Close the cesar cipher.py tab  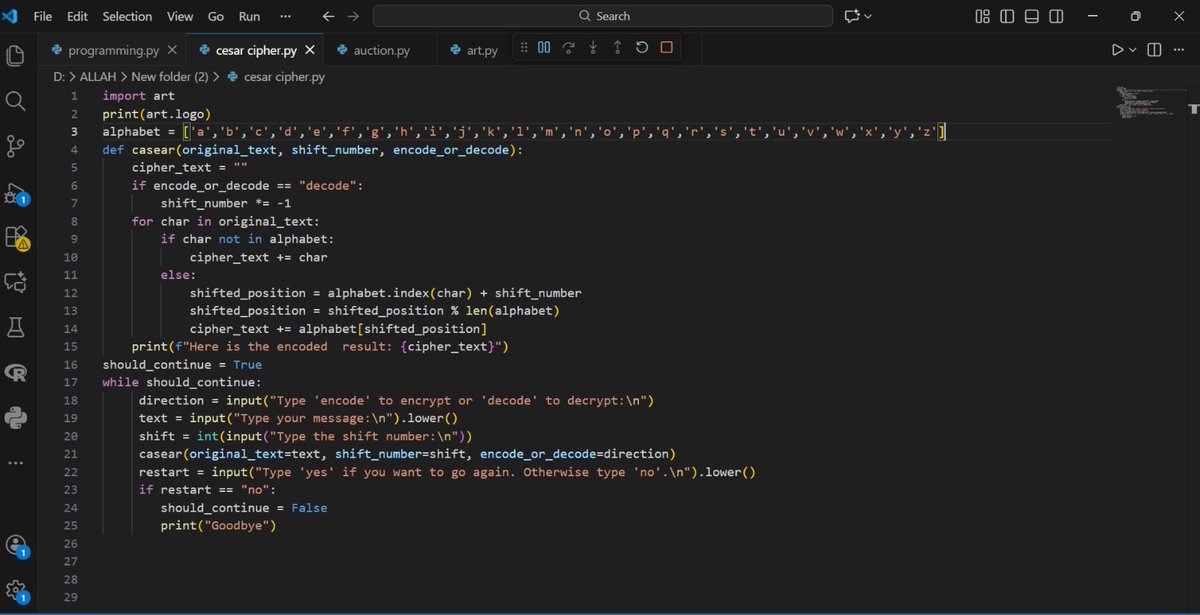(x=309, y=50)
